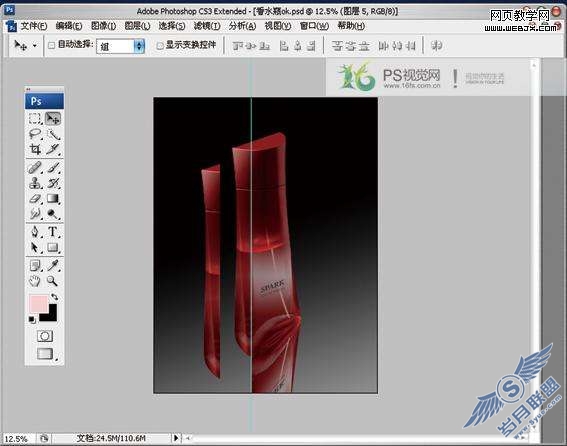Viewport: 567px width, 446px height.
Task: Click the pink foreground color swatch
Action: tap(38, 303)
